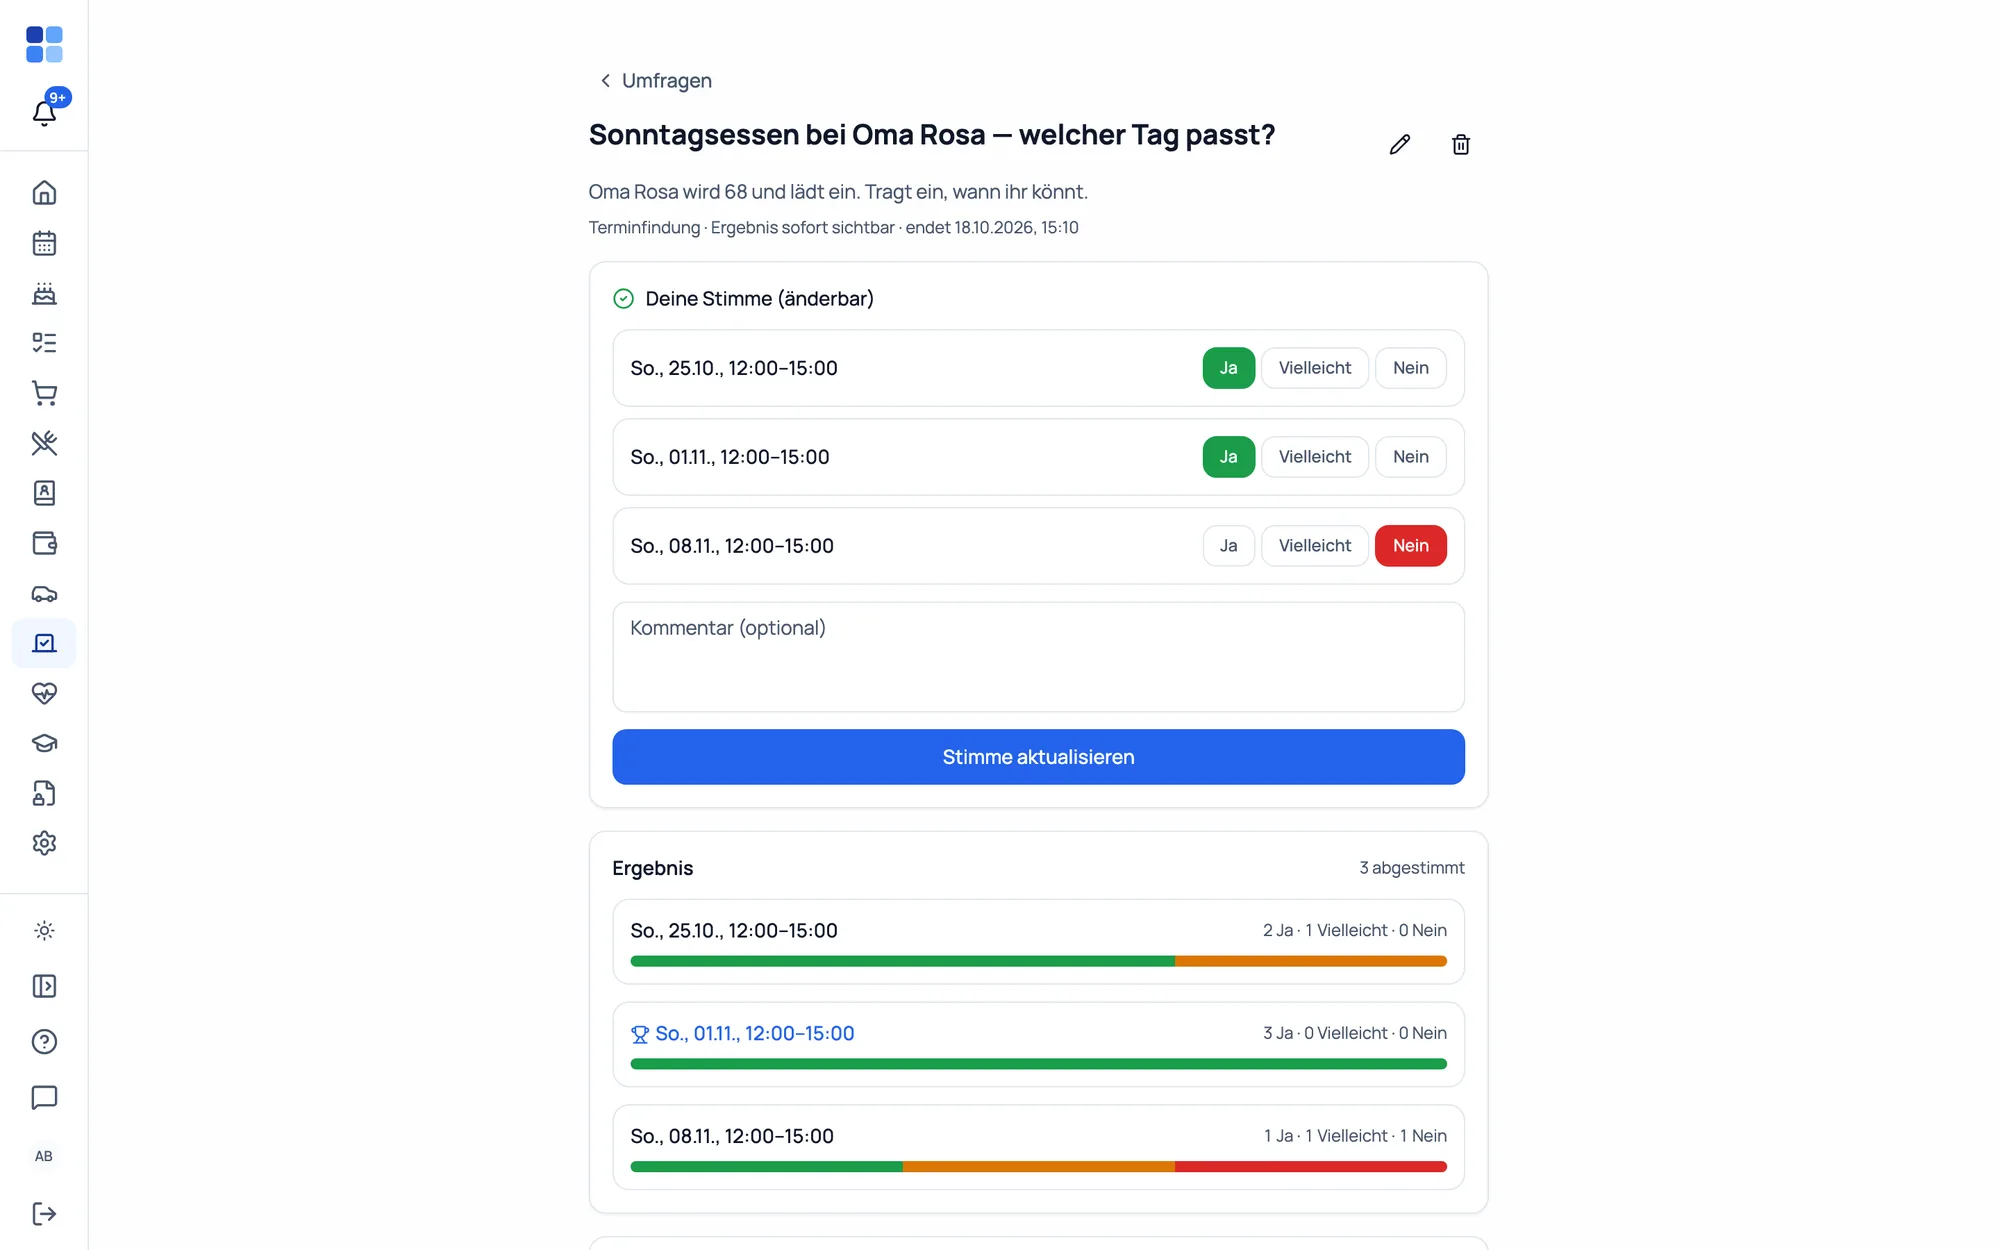Select Vielleicht for So., 25.10.
Image resolution: width=2000 pixels, height=1250 pixels.
coord(1314,368)
